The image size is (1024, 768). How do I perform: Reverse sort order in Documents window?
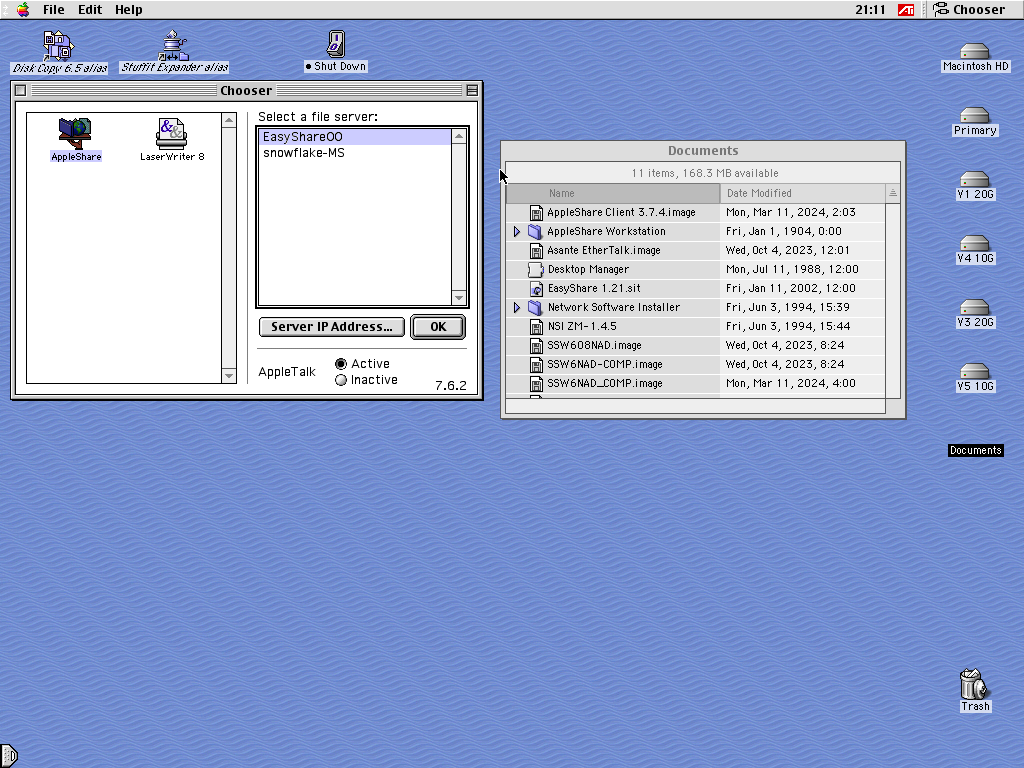(893, 193)
